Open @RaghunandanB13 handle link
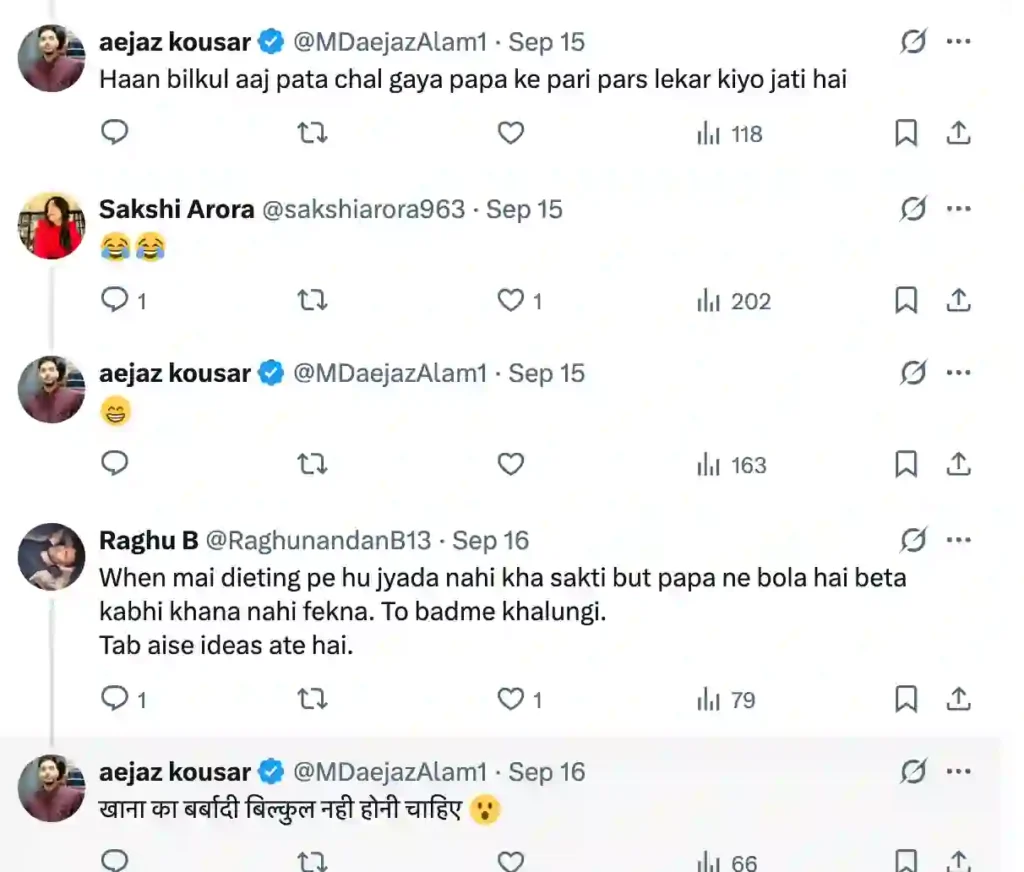The width and height of the screenshot is (1024, 872). tap(318, 540)
